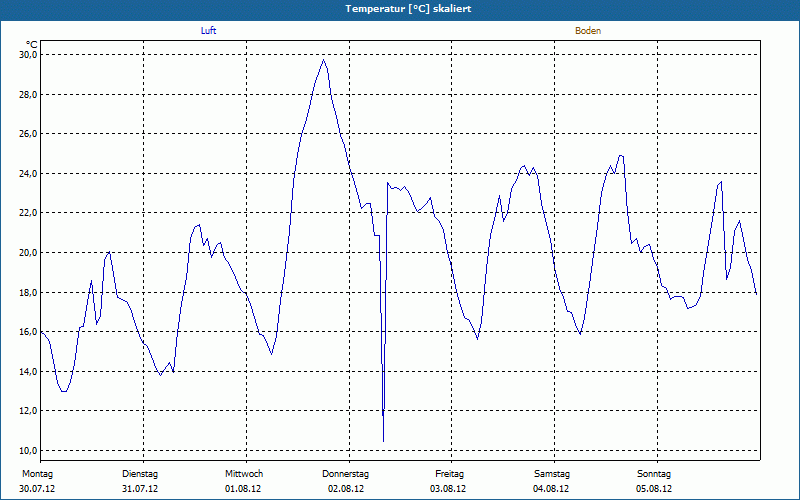The width and height of the screenshot is (800, 500).
Task: Click the date 01.08.12
Action: pos(243,489)
